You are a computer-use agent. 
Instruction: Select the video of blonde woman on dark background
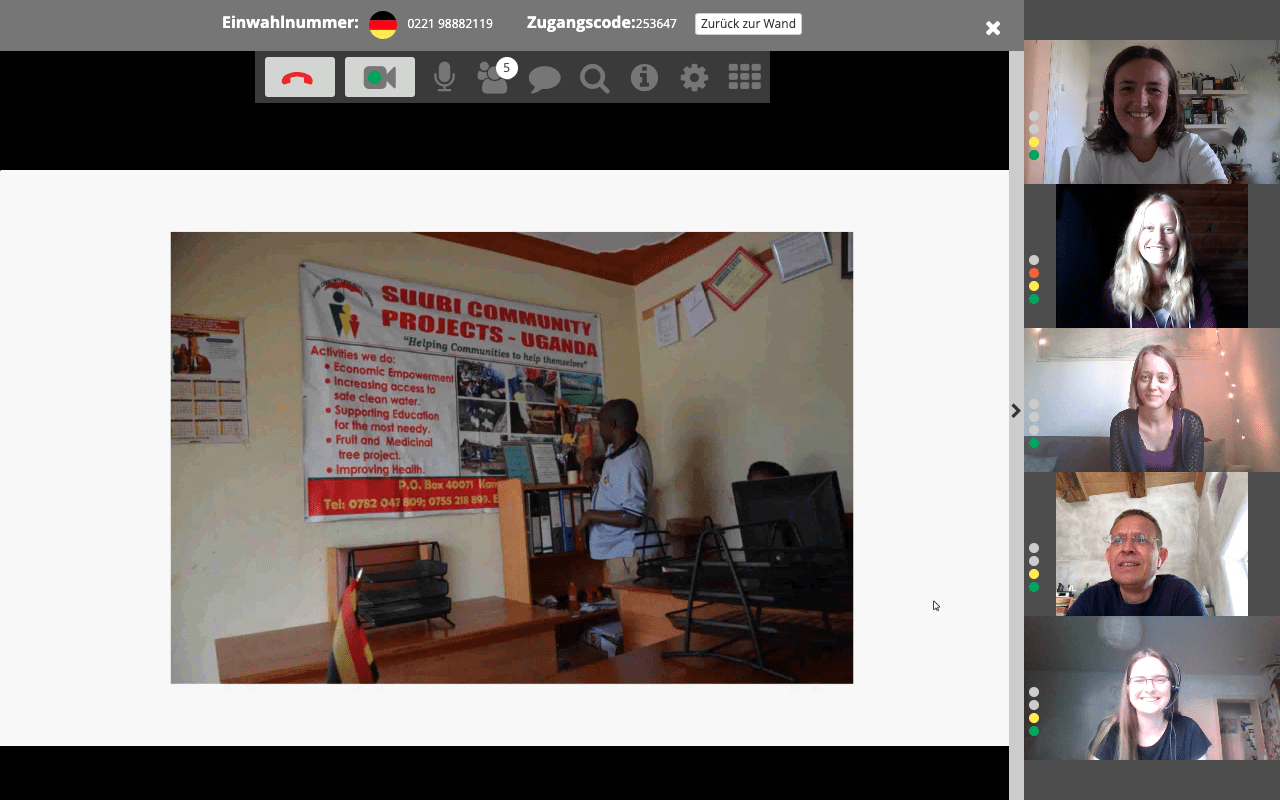[x=1152, y=256]
